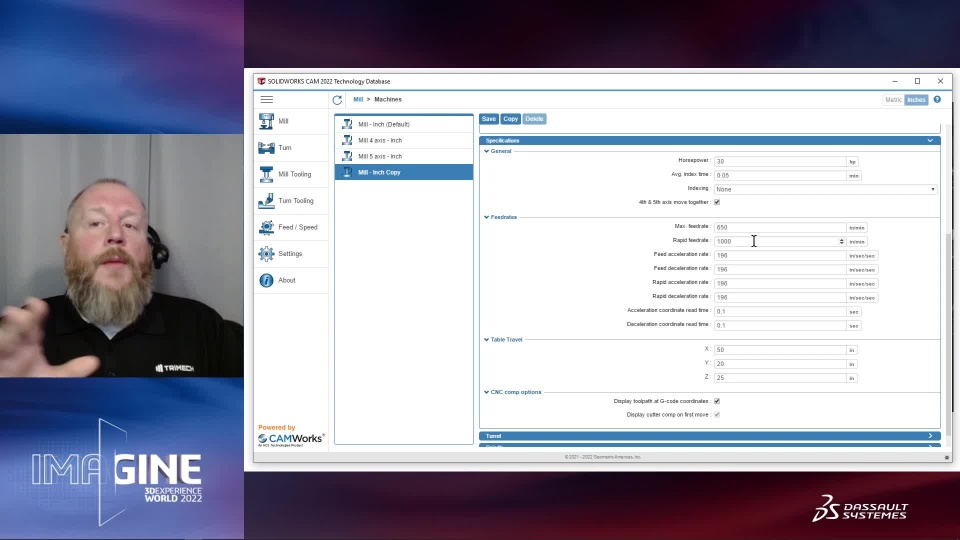Collapse the Specifications section header
Image resolution: width=960 pixels, height=540 pixels.
pos(710,140)
